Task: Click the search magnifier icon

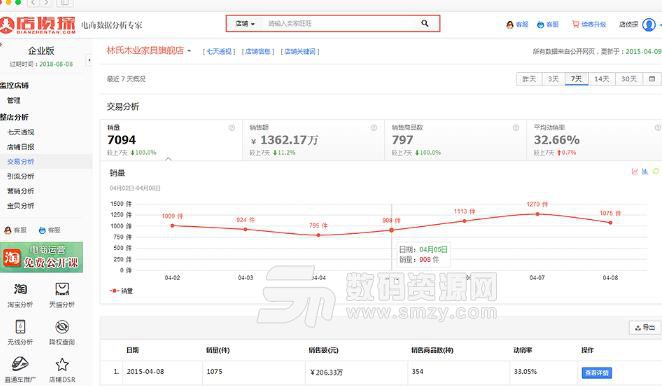Action: coord(425,23)
